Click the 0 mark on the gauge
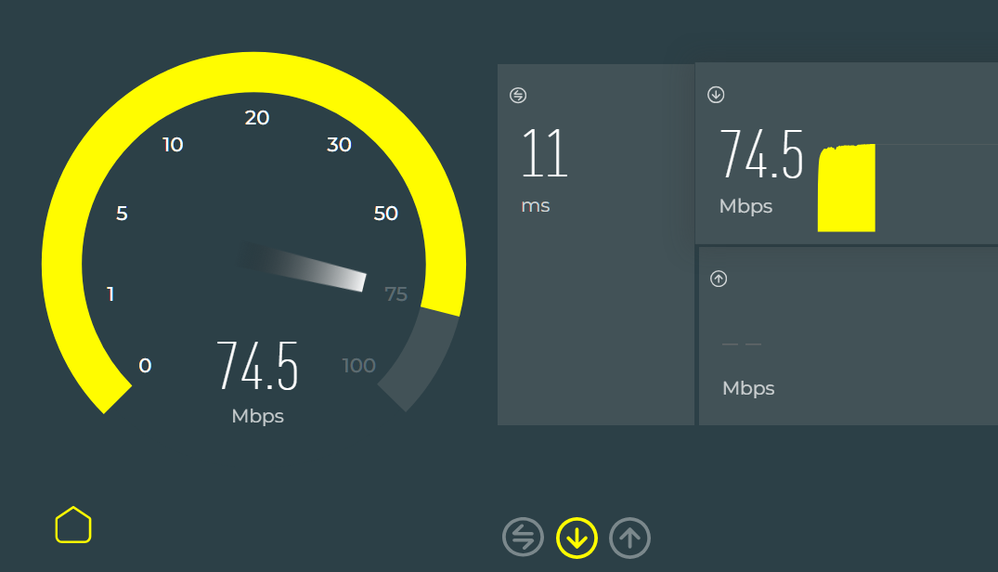Screen dimensions: 998x572 (x=145, y=366)
